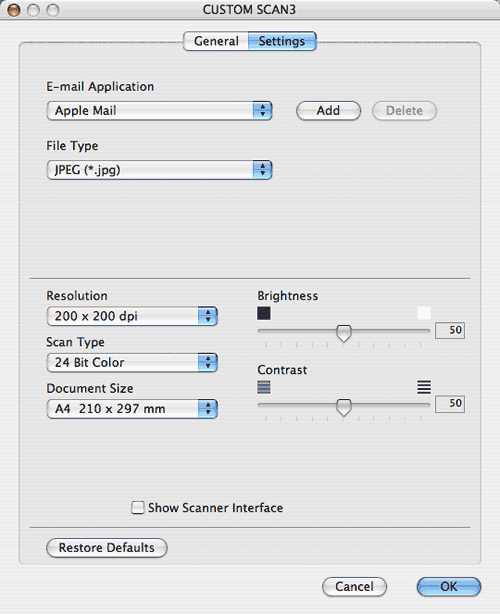The height and width of the screenshot is (614, 500).
Task: Click the bright white brightness icon
Action: [x=424, y=313]
